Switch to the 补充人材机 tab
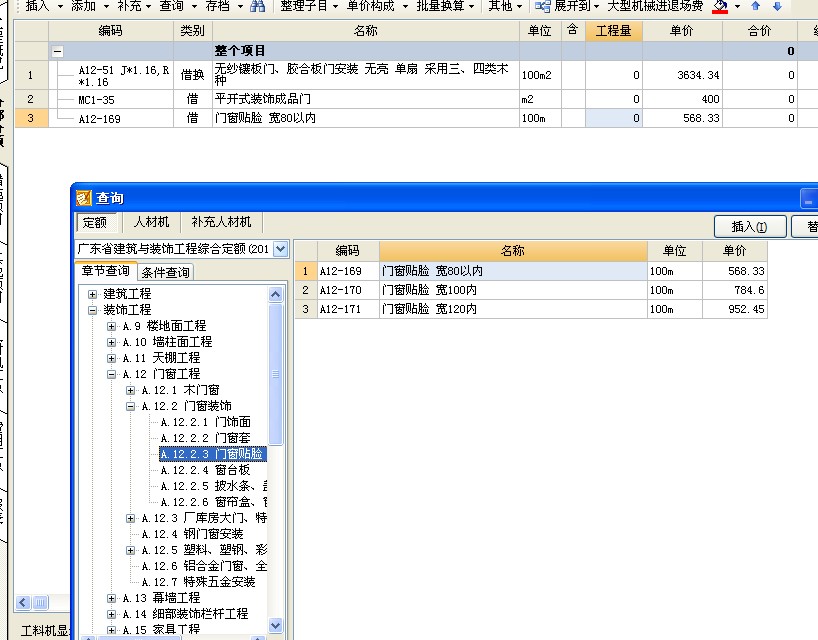The height and width of the screenshot is (640, 818). 221,222
